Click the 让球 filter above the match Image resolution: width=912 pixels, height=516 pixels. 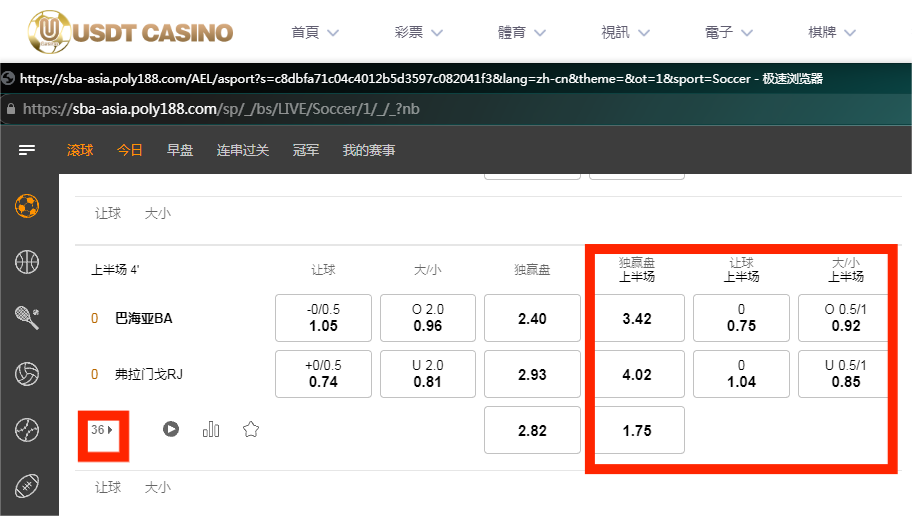pos(108,213)
